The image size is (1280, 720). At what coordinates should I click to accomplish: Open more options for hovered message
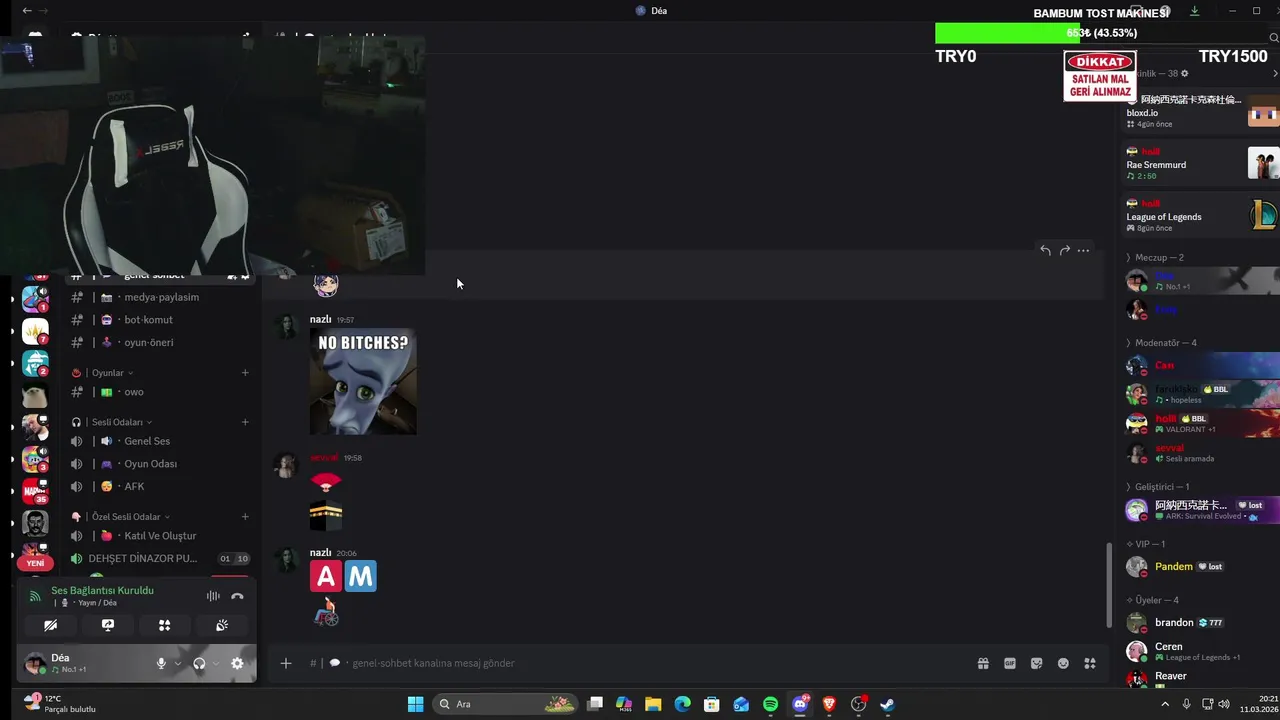coord(1083,250)
